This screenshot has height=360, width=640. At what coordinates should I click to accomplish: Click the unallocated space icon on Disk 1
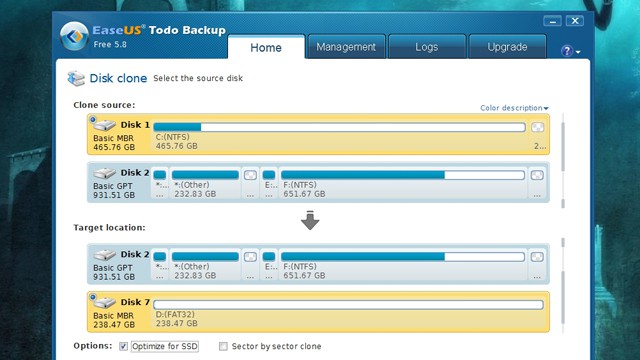point(538,127)
